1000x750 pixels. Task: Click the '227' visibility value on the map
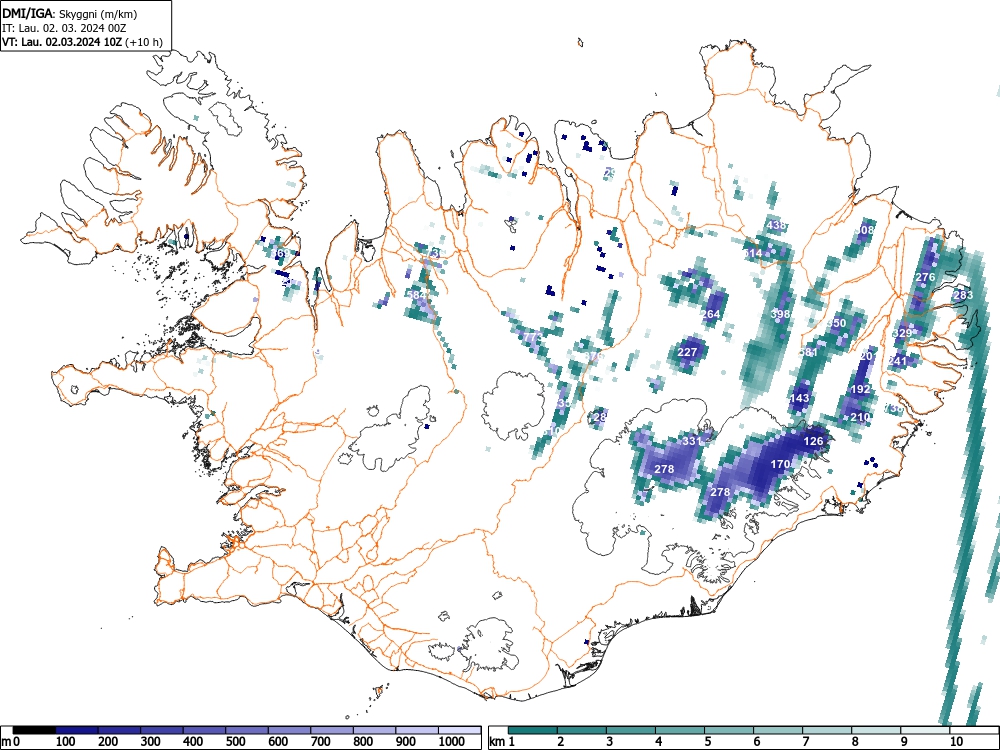pos(687,352)
